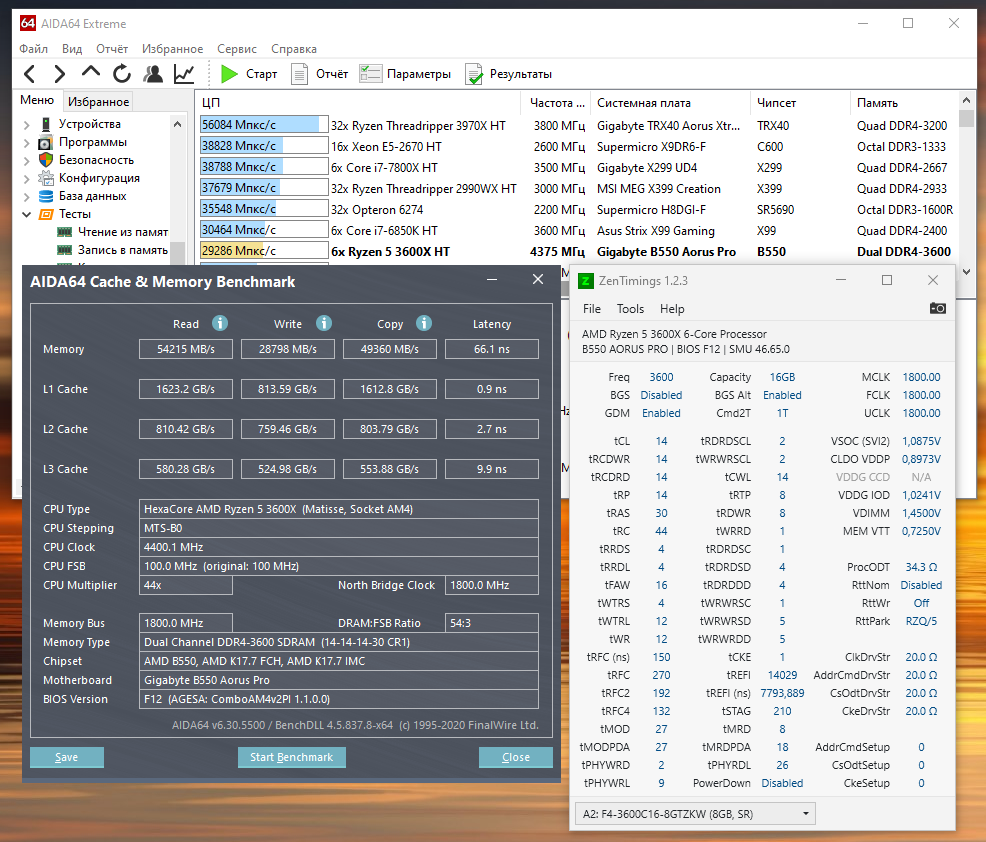Expand the Конфигурация tree node
The image size is (986, 842).
click(27, 178)
